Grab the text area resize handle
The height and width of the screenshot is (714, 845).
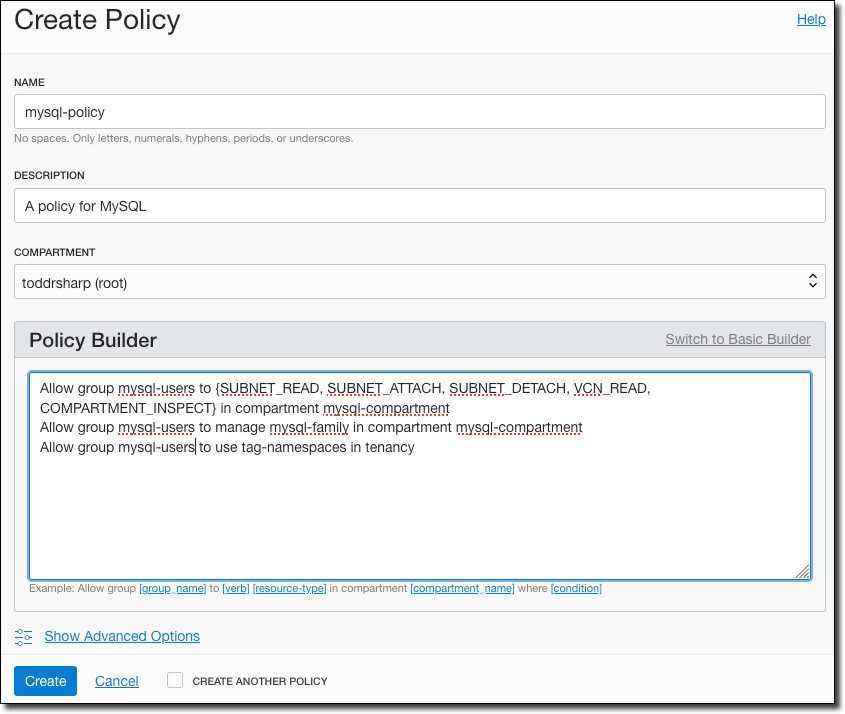[x=802, y=571]
